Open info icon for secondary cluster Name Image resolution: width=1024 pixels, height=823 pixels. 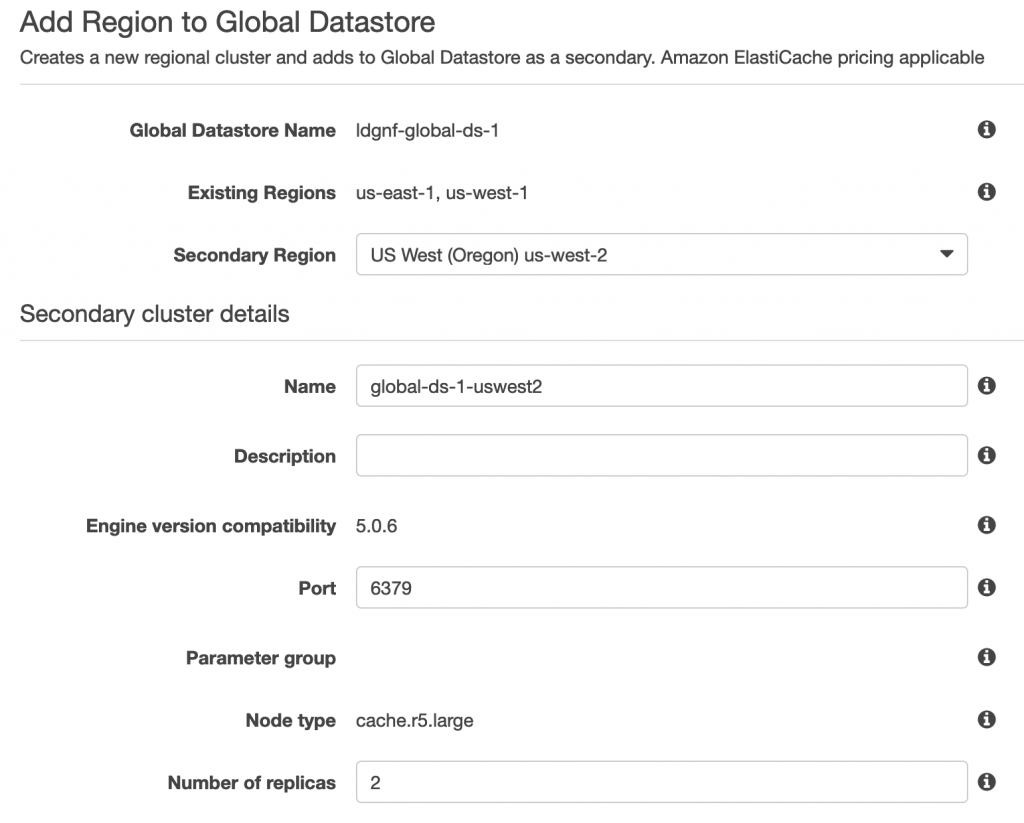point(986,385)
